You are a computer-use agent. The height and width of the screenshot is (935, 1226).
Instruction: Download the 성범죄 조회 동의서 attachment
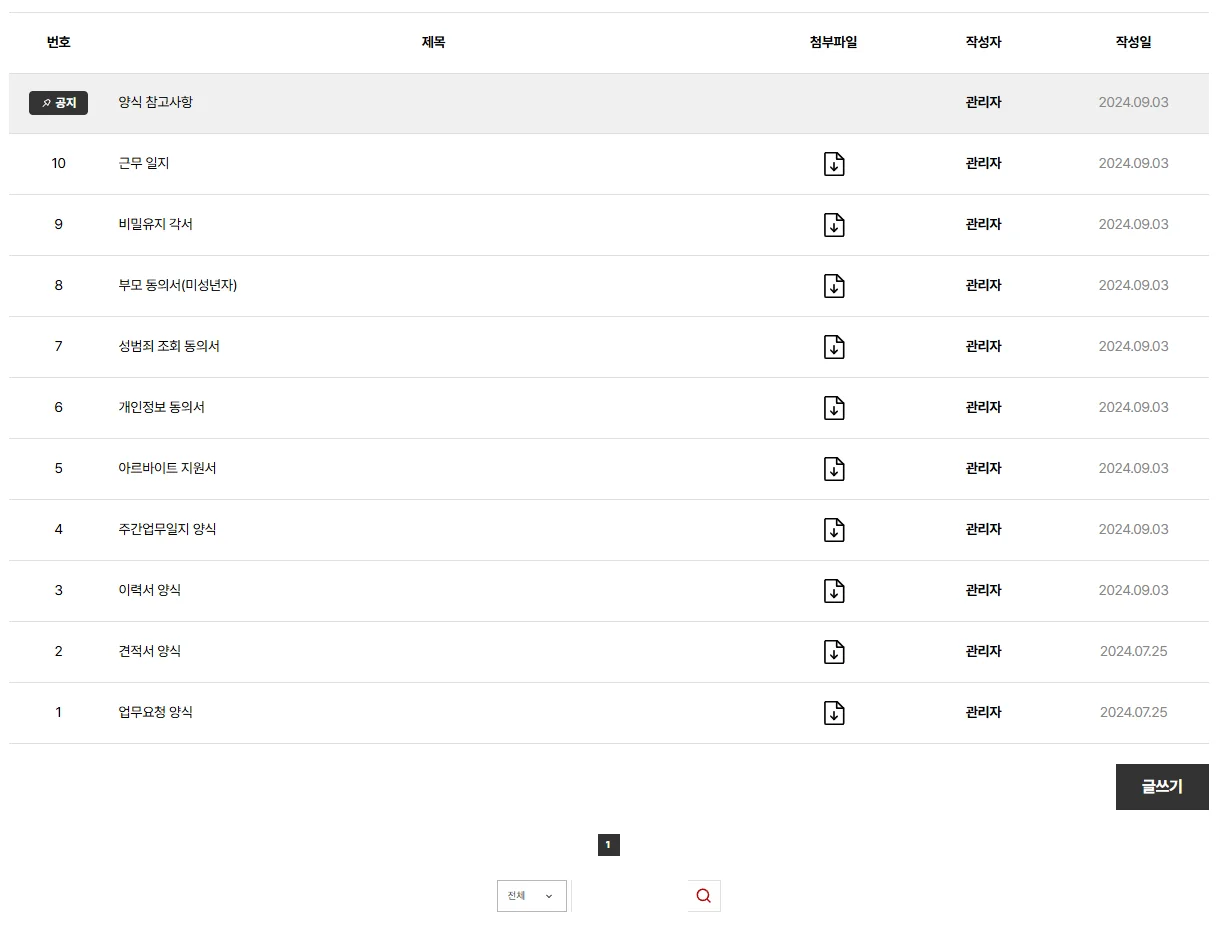click(834, 347)
